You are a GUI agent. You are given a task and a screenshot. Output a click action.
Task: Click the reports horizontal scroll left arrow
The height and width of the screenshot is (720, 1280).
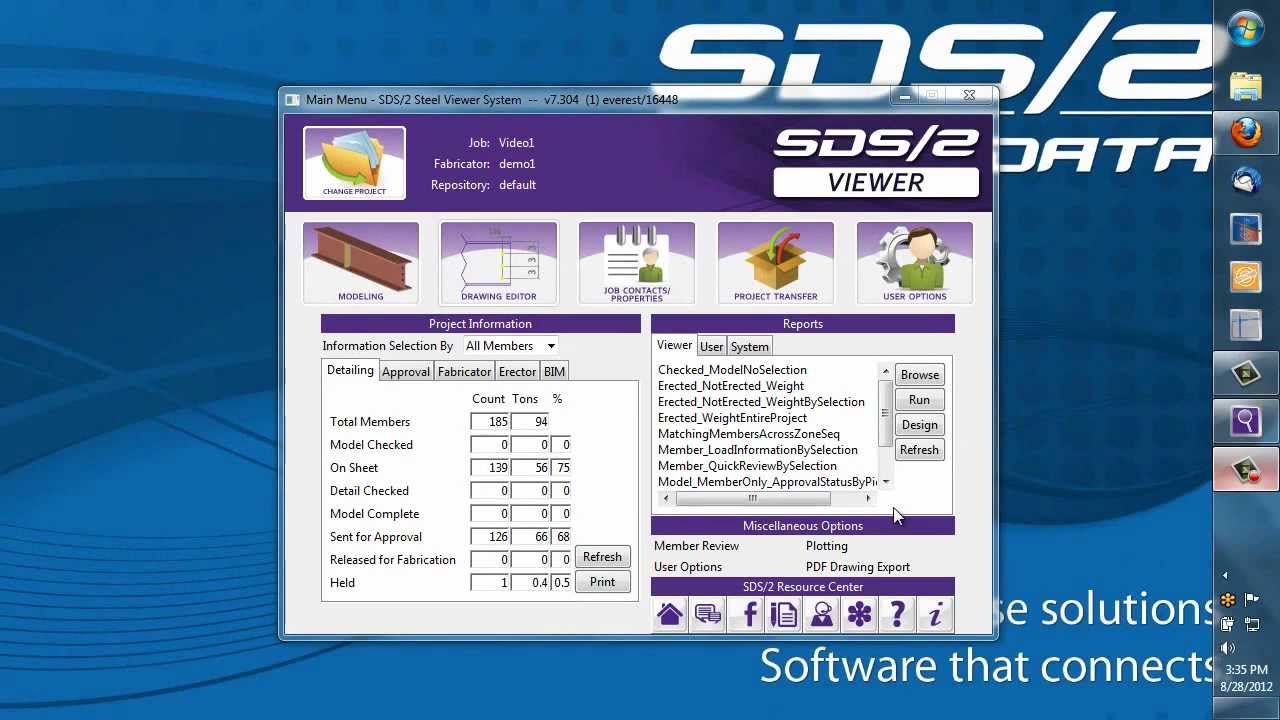pos(666,498)
